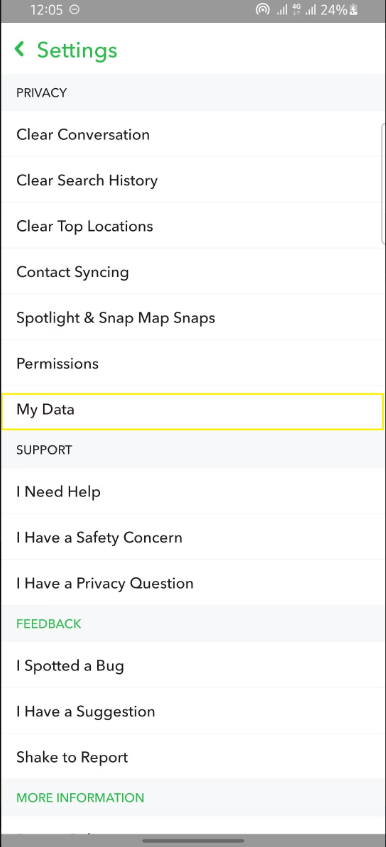Tap the green back arrow icon
The height and width of the screenshot is (847, 386).
tap(19, 49)
